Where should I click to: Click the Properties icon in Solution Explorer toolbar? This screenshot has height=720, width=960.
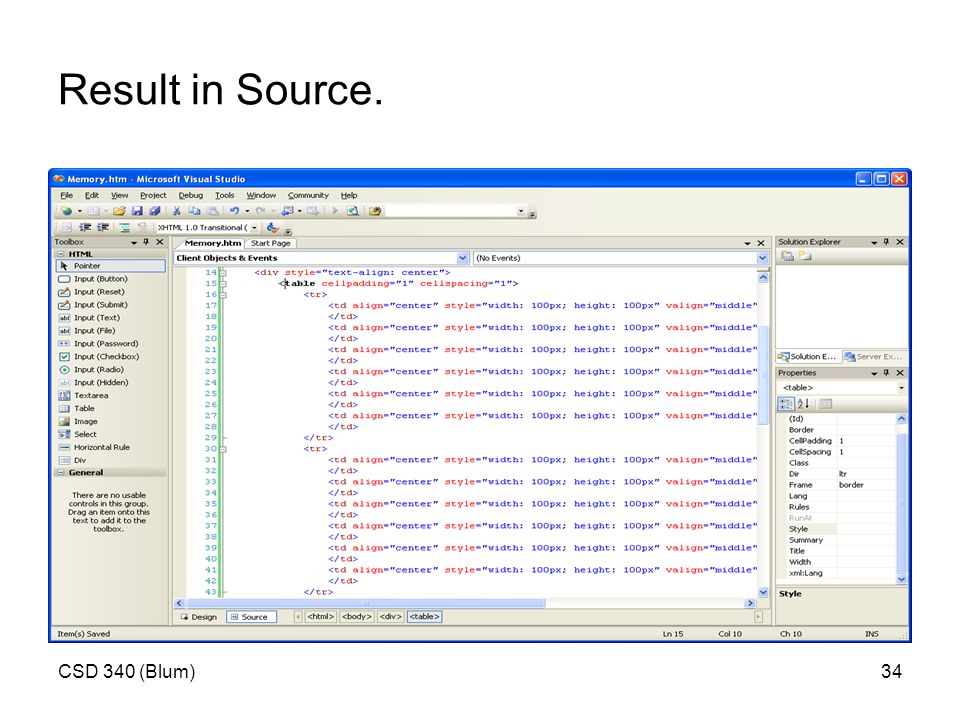coord(787,256)
